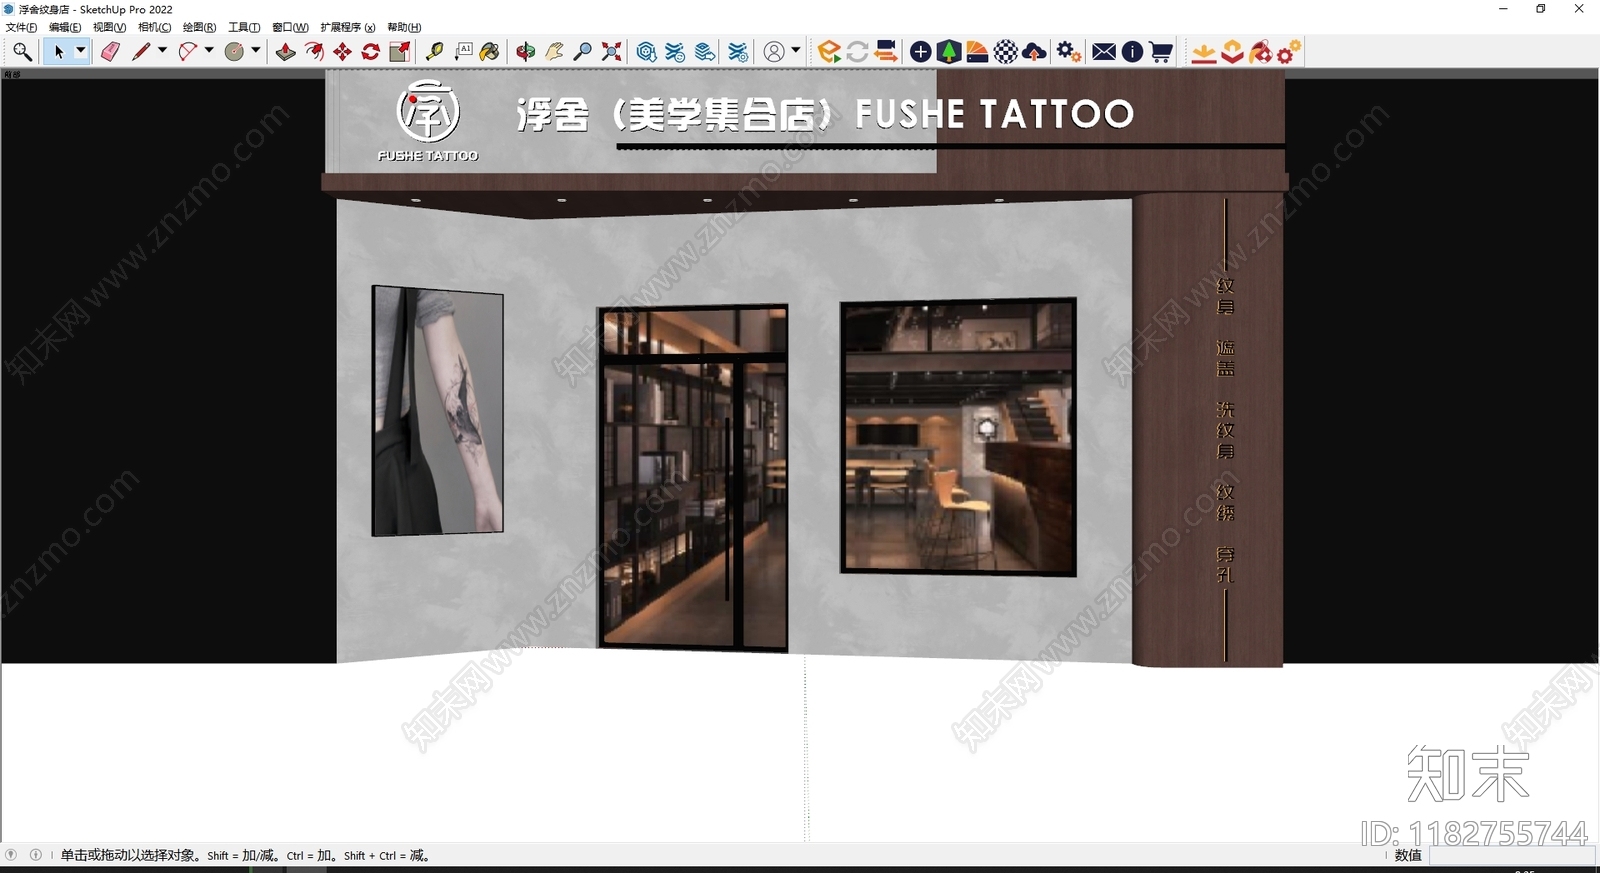Click the cloud upload icon
The height and width of the screenshot is (873, 1600).
(x=1035, y=52)
